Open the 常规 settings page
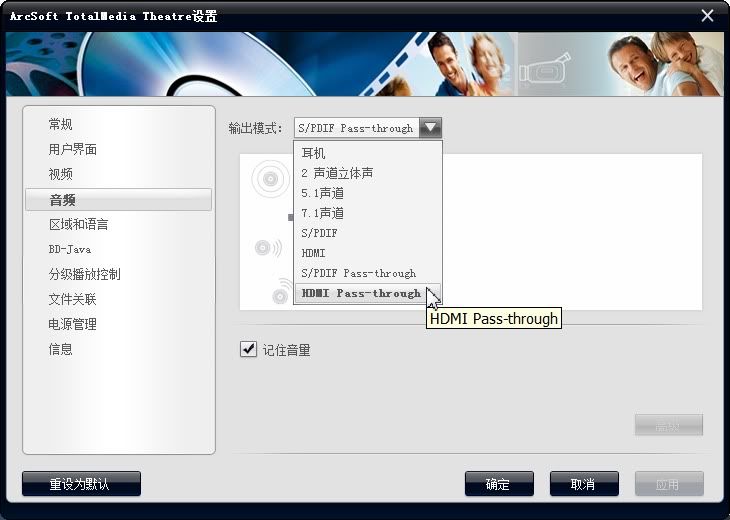Screen dimensions: 730x520 click(x=61, y=124)
